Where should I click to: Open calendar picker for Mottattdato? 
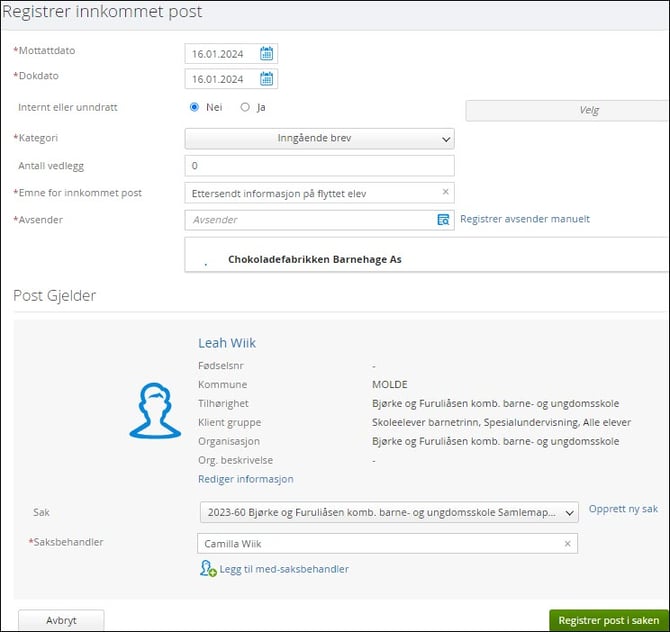[267, 54]
